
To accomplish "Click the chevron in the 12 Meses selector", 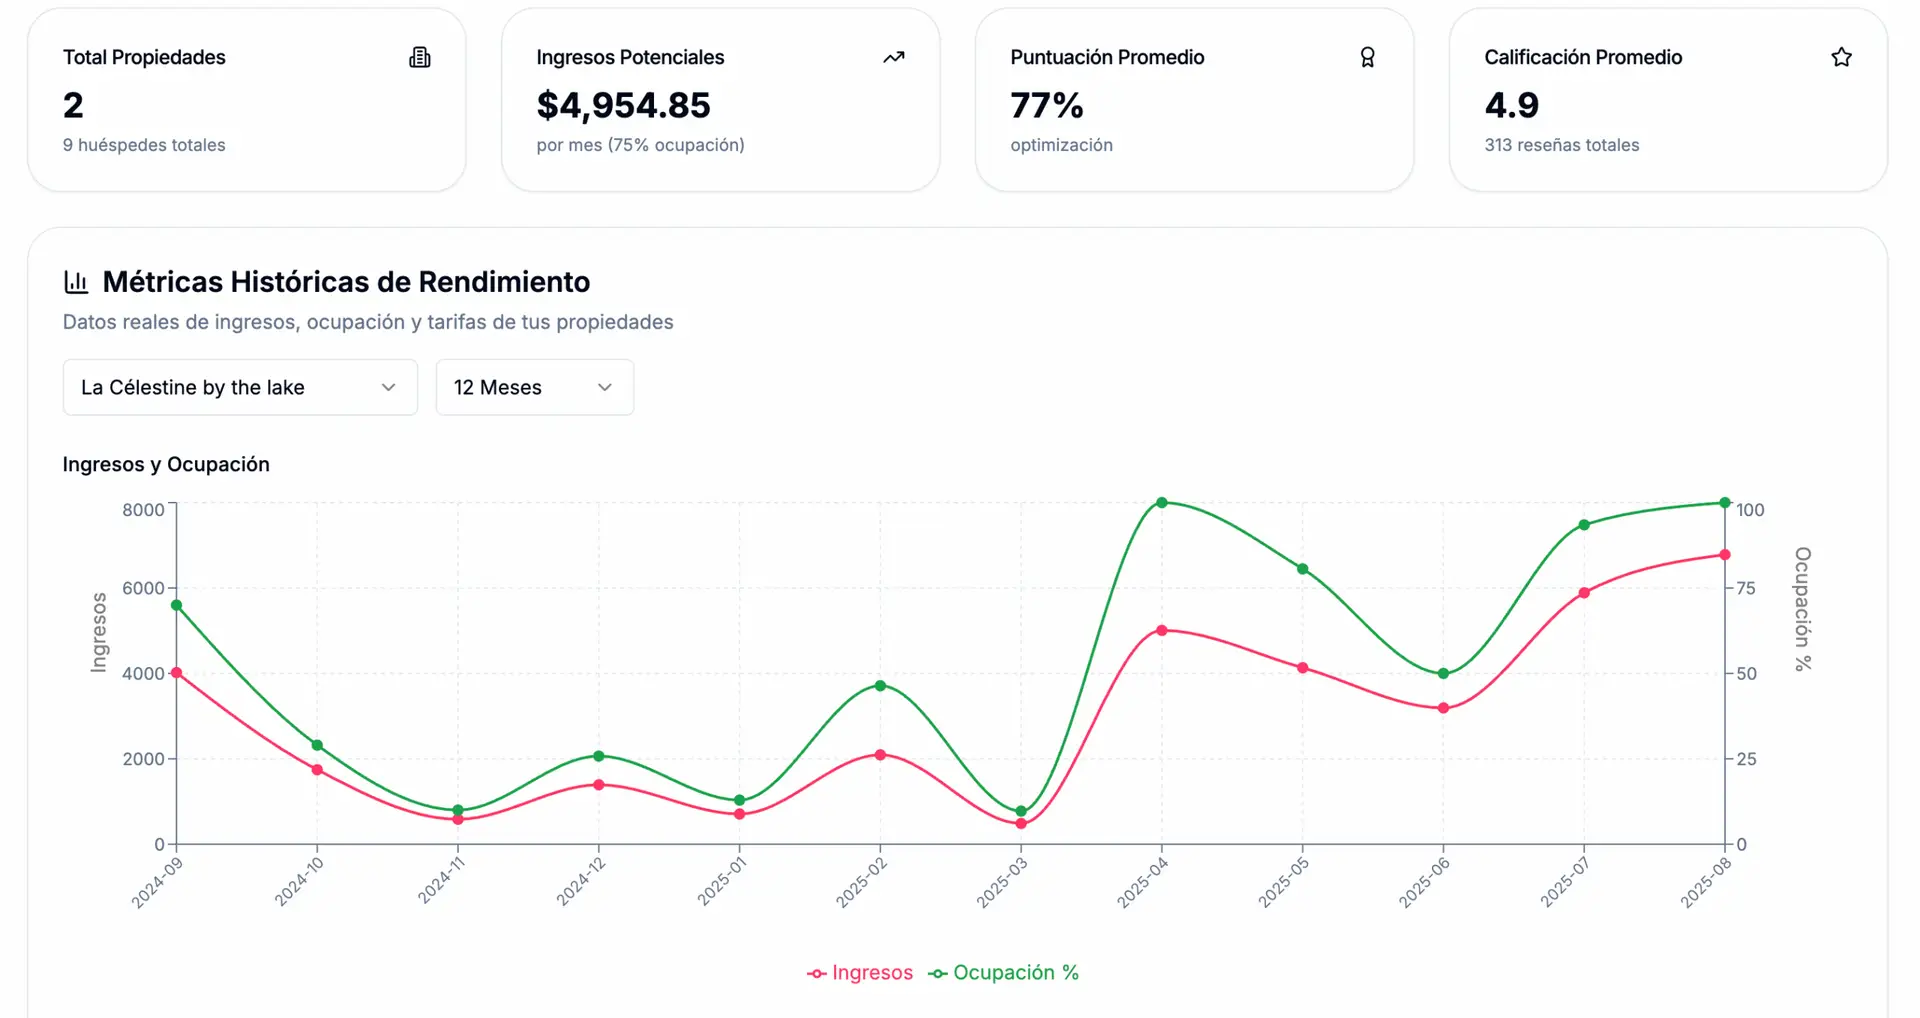I will click(604, 387).
